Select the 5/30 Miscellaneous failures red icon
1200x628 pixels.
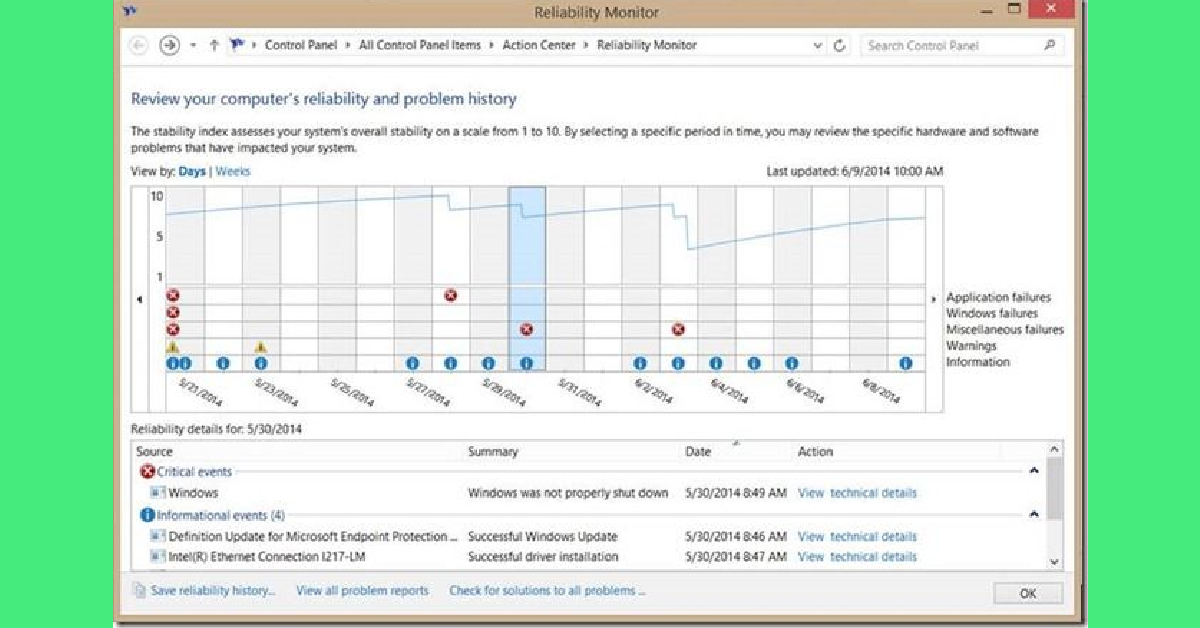[527, 329]
